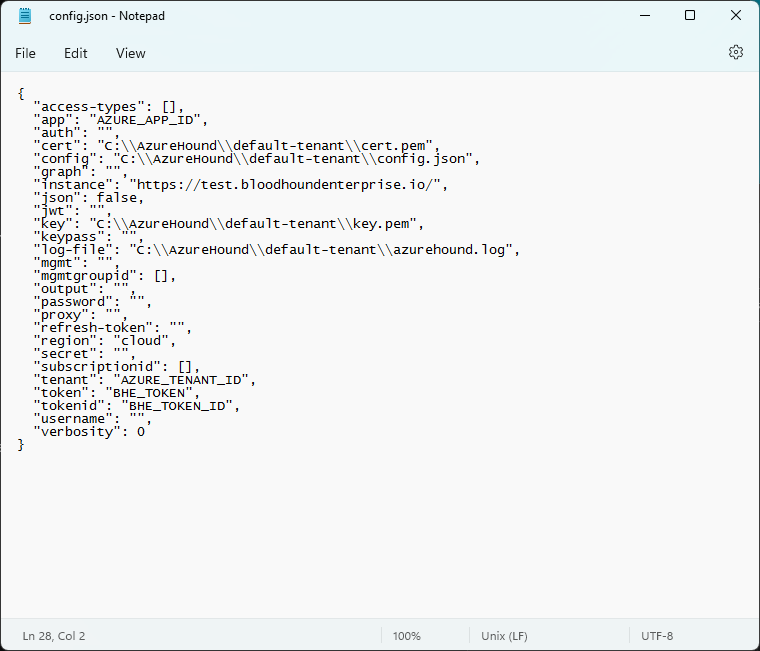Click the "refresh-token": "" line

click(112, 328)
